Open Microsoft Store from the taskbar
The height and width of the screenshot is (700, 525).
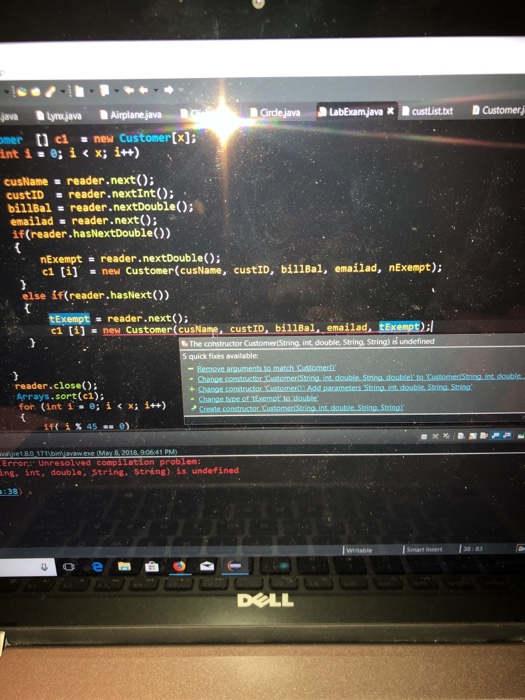click(x=152, y=567)
